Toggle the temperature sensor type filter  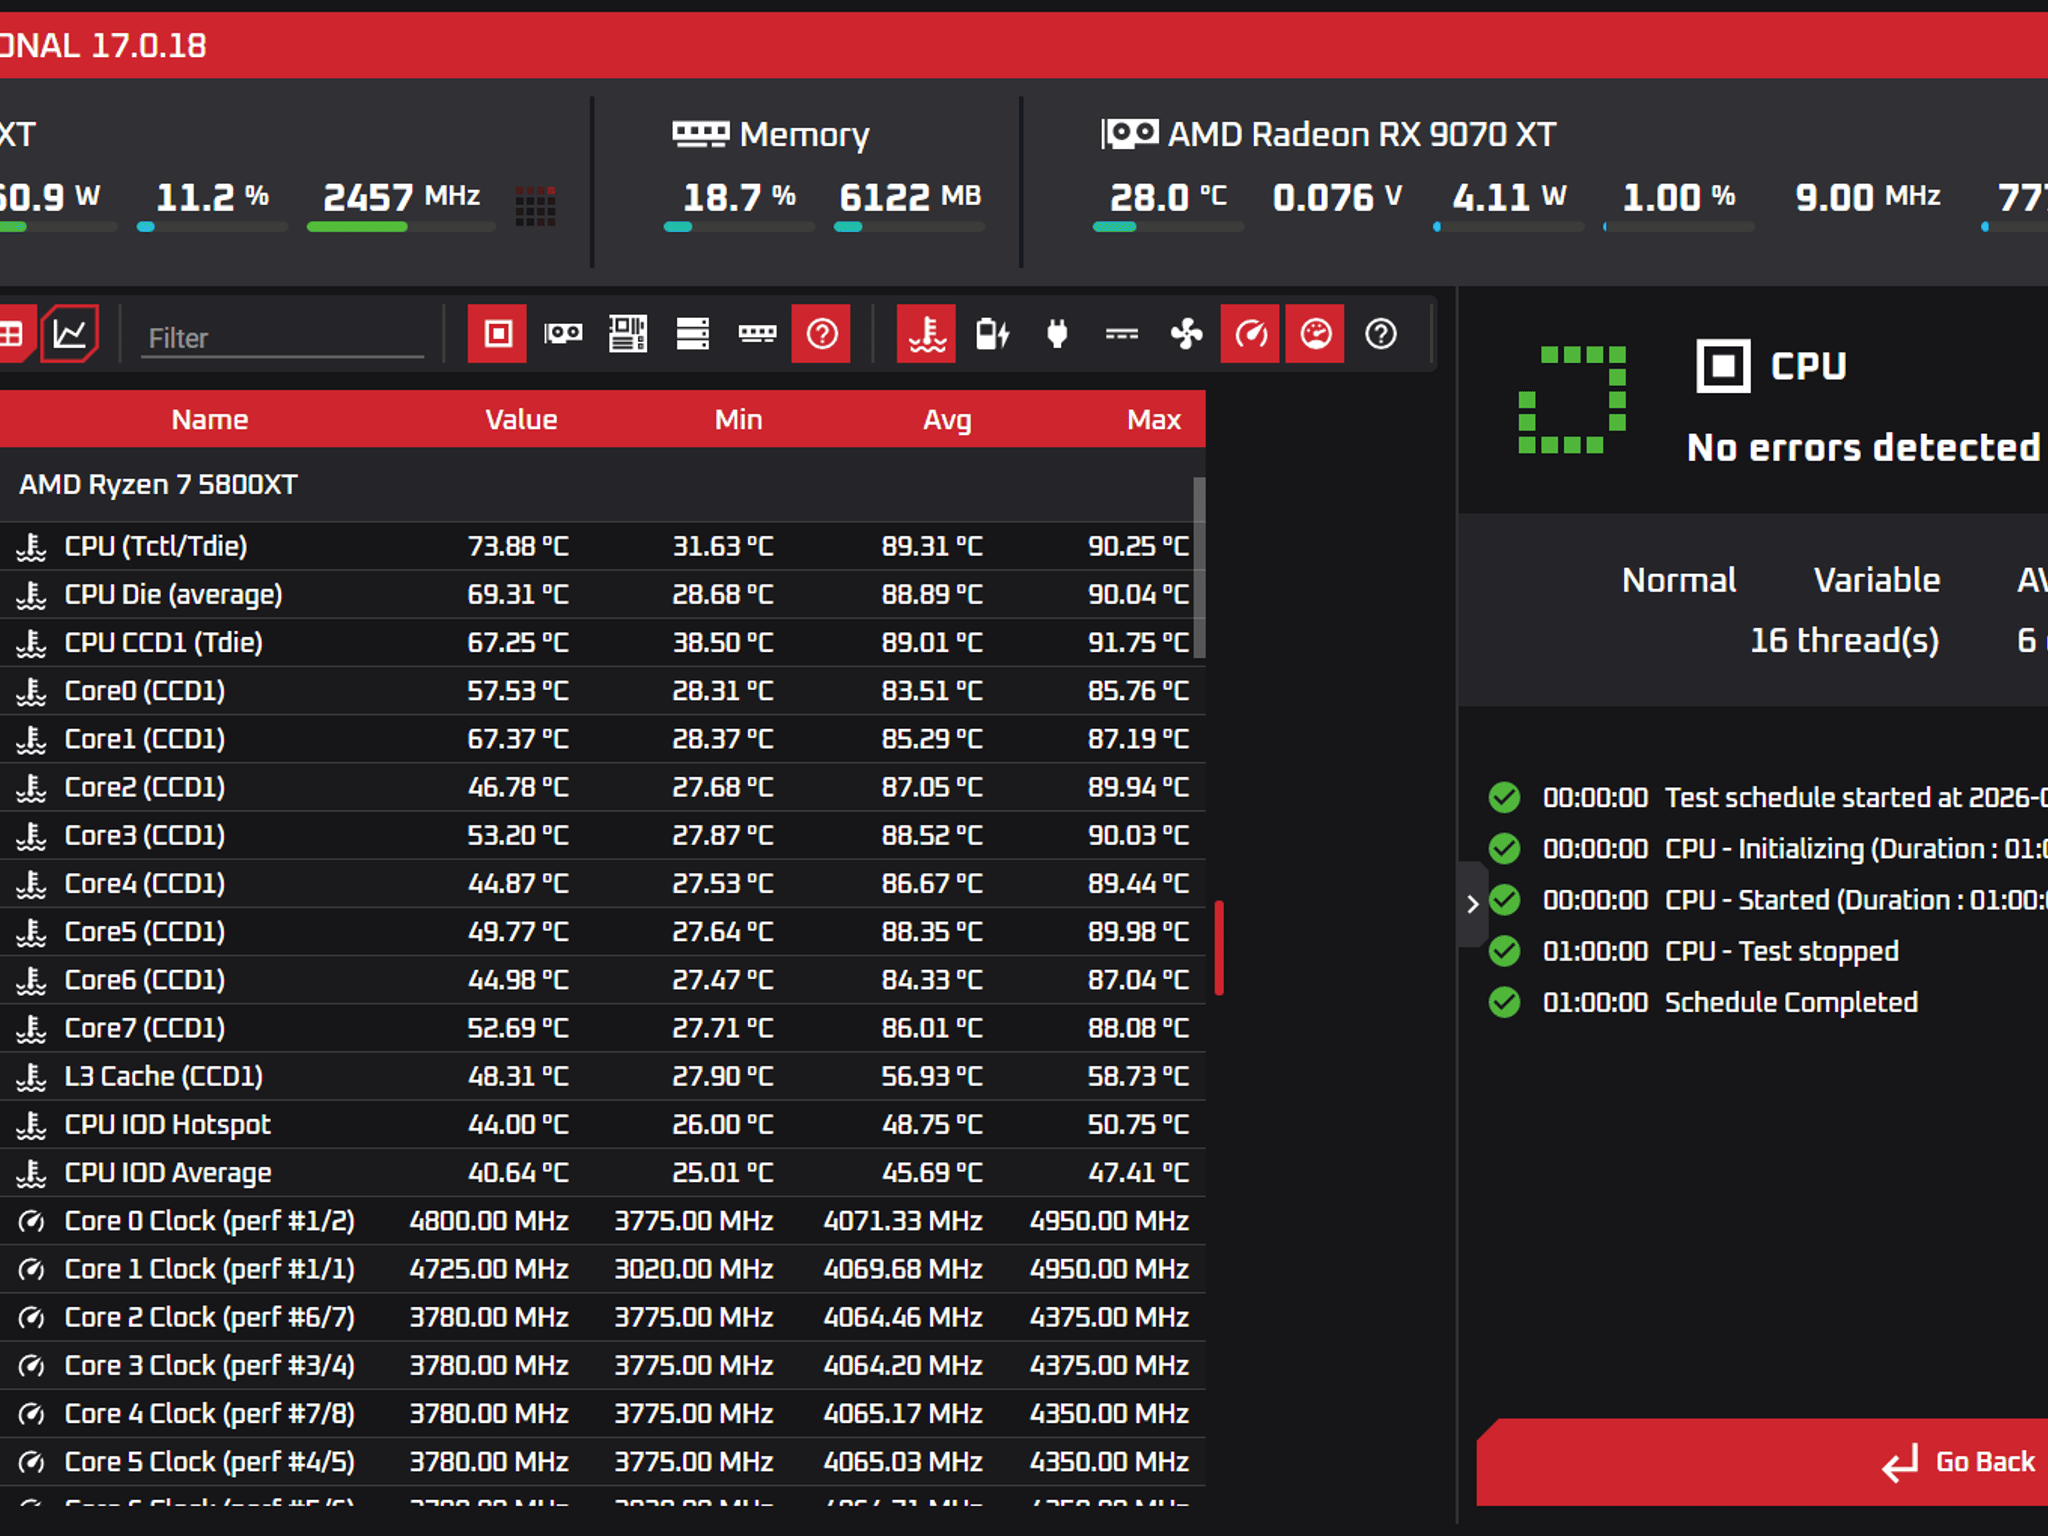(926, 333)
